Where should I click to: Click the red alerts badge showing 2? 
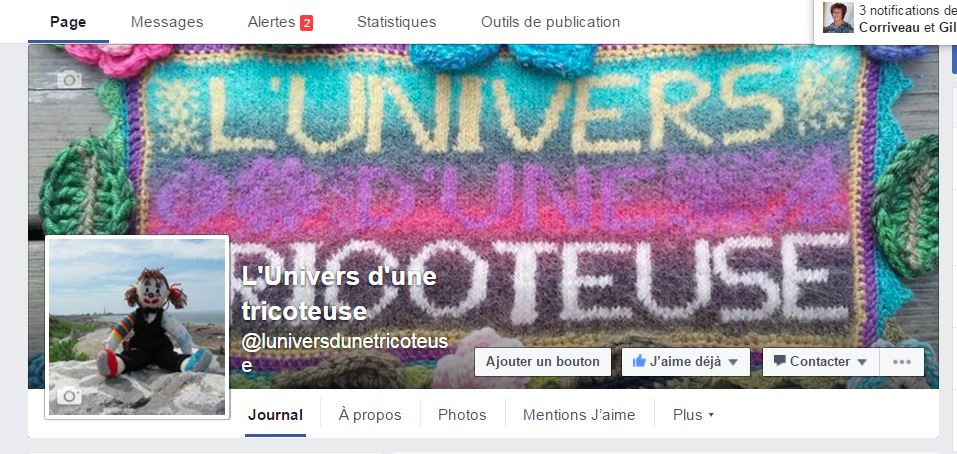click(x=306, y=23)
